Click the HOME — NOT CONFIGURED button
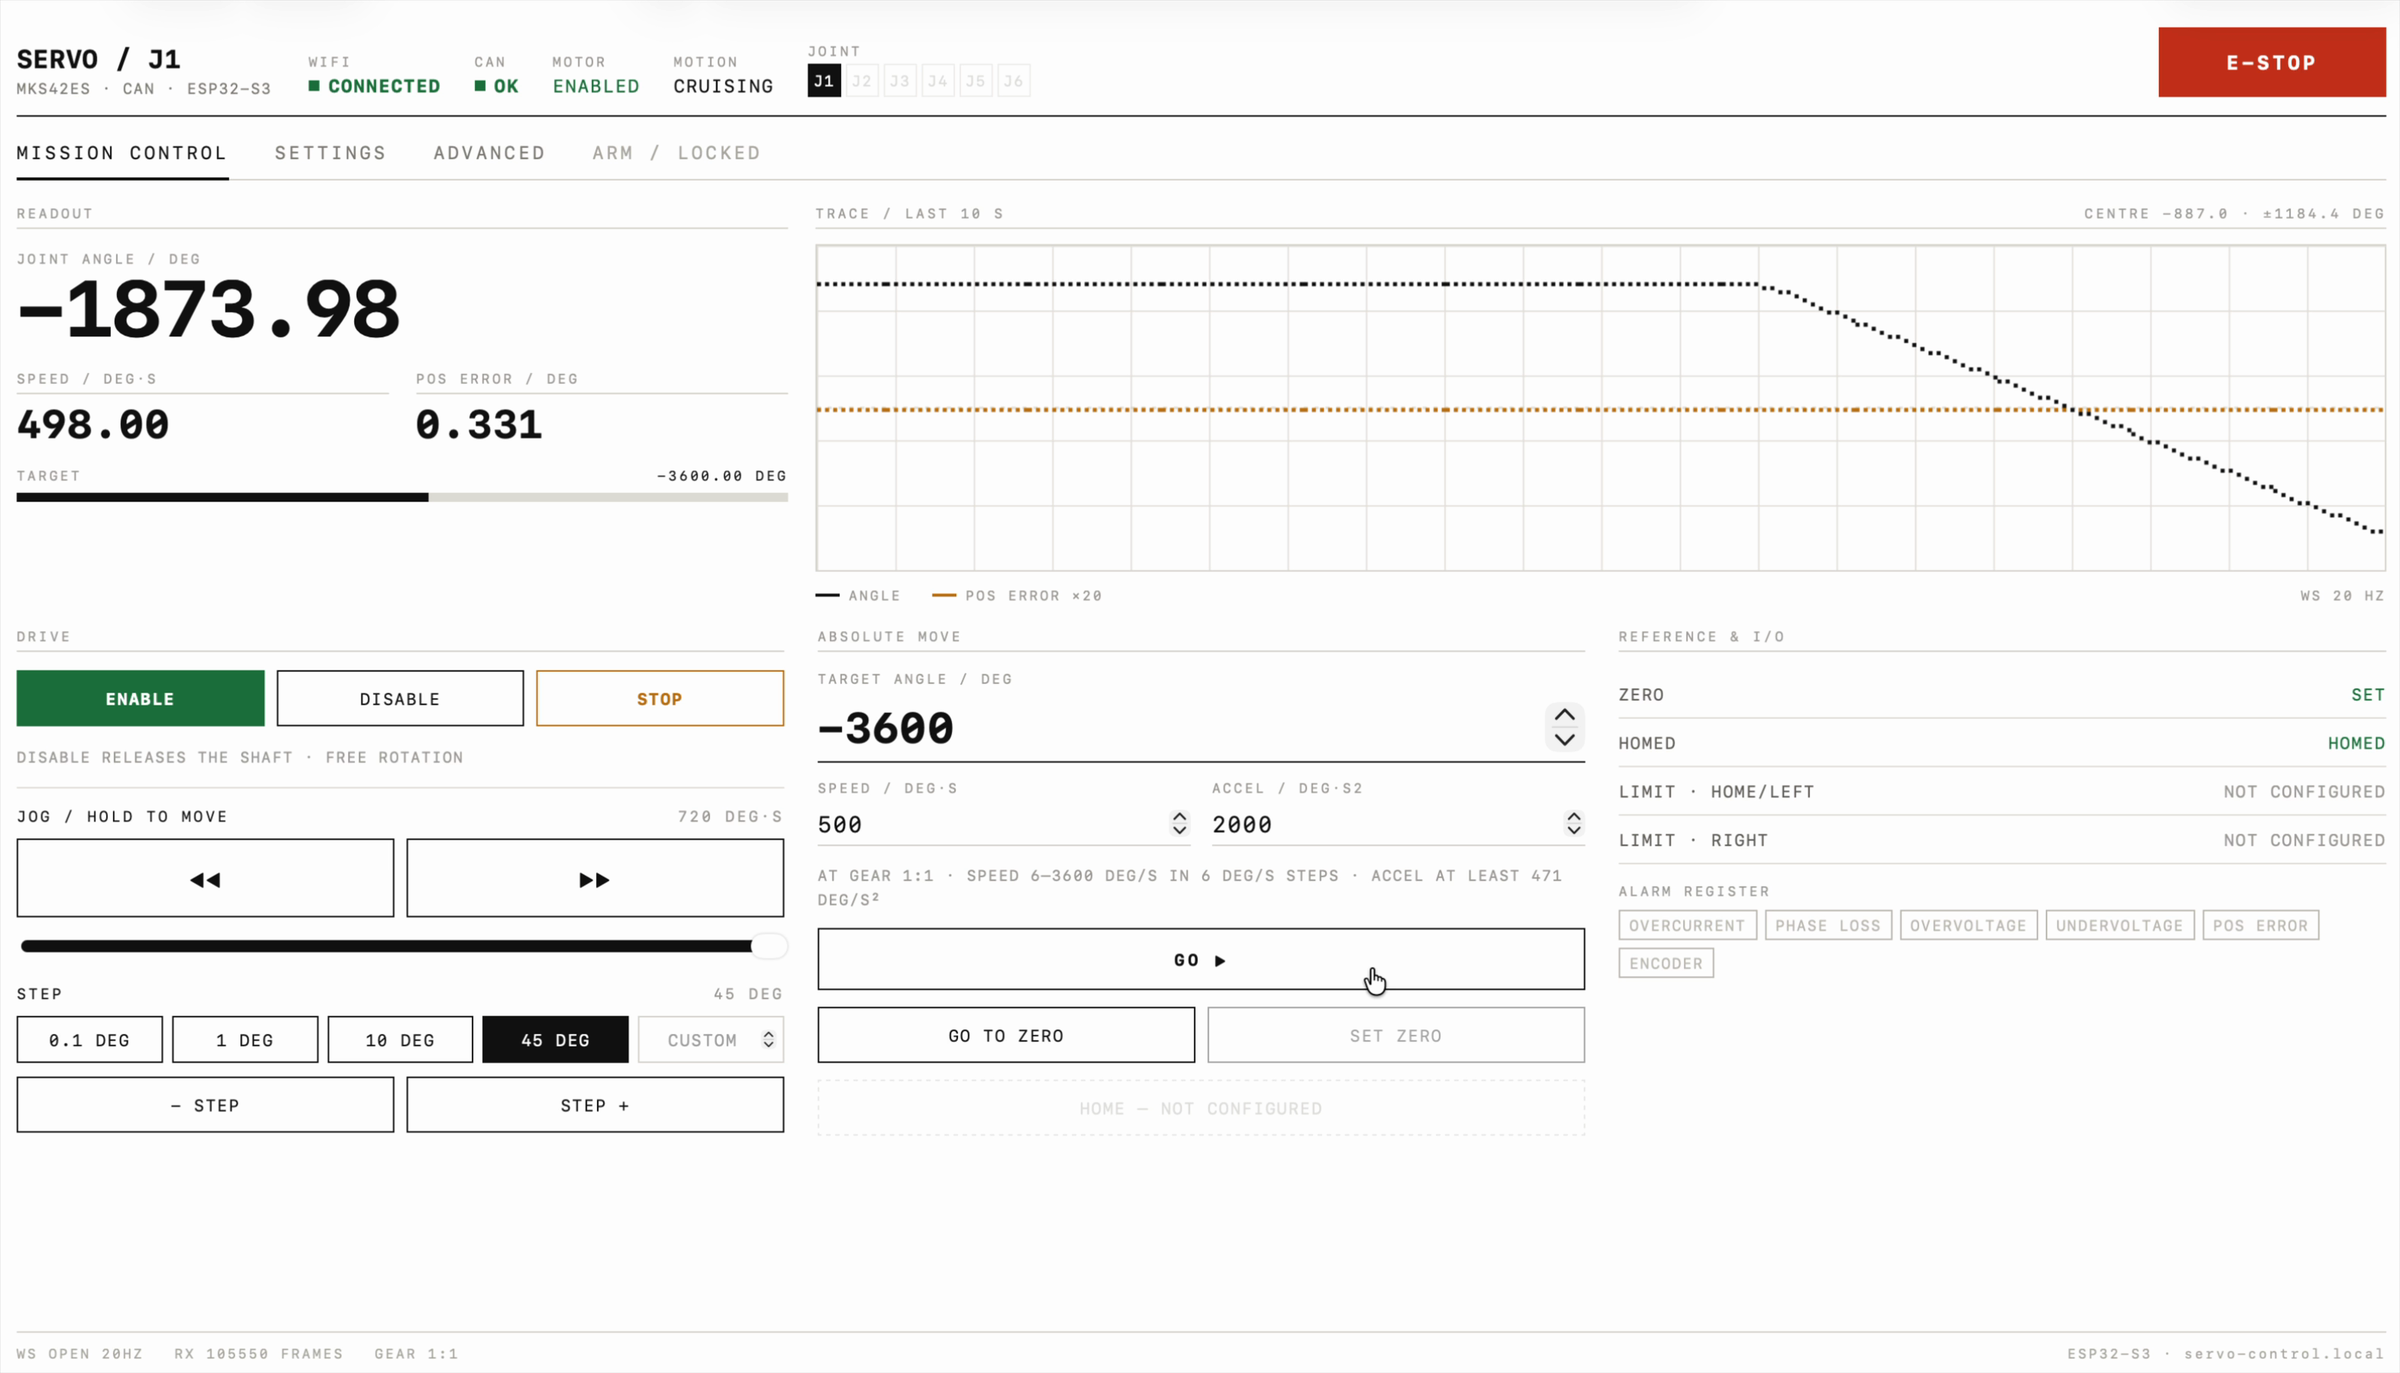 1201,1107
